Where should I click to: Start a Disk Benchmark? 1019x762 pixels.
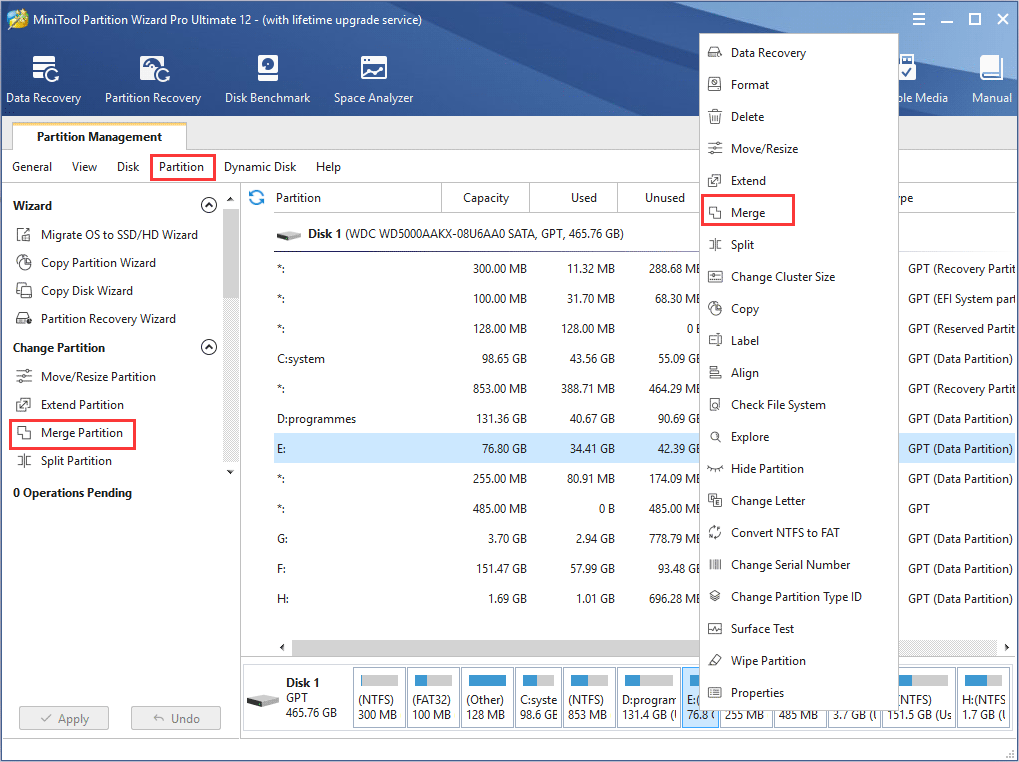tap(267, 78)
